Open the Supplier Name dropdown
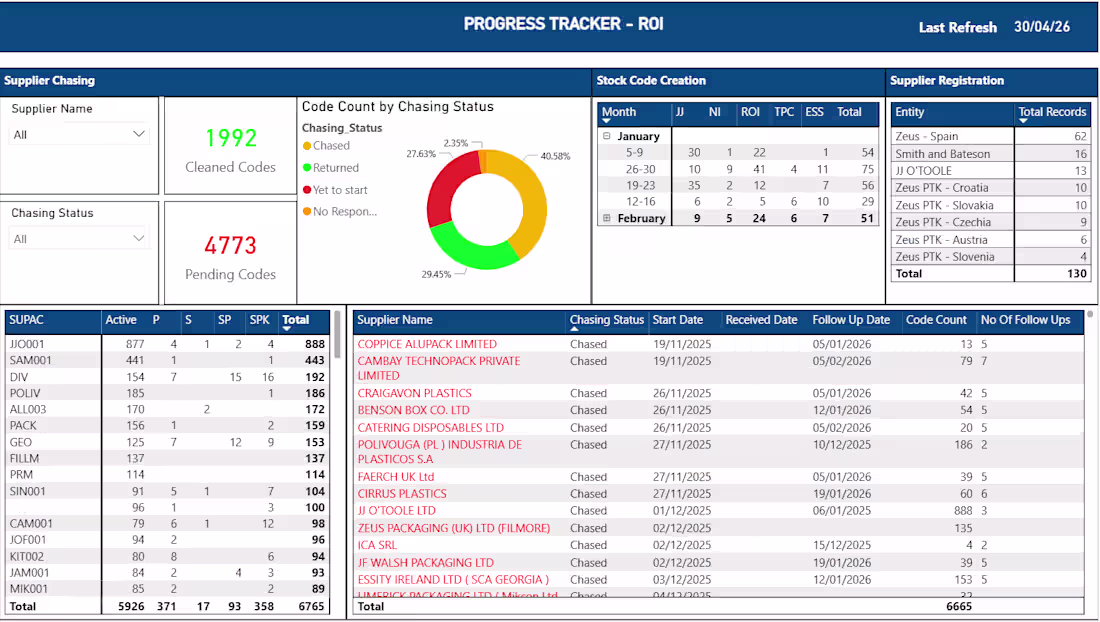Screen dimensions: 1100x622 pyautogui.click(x=141, y=132)
